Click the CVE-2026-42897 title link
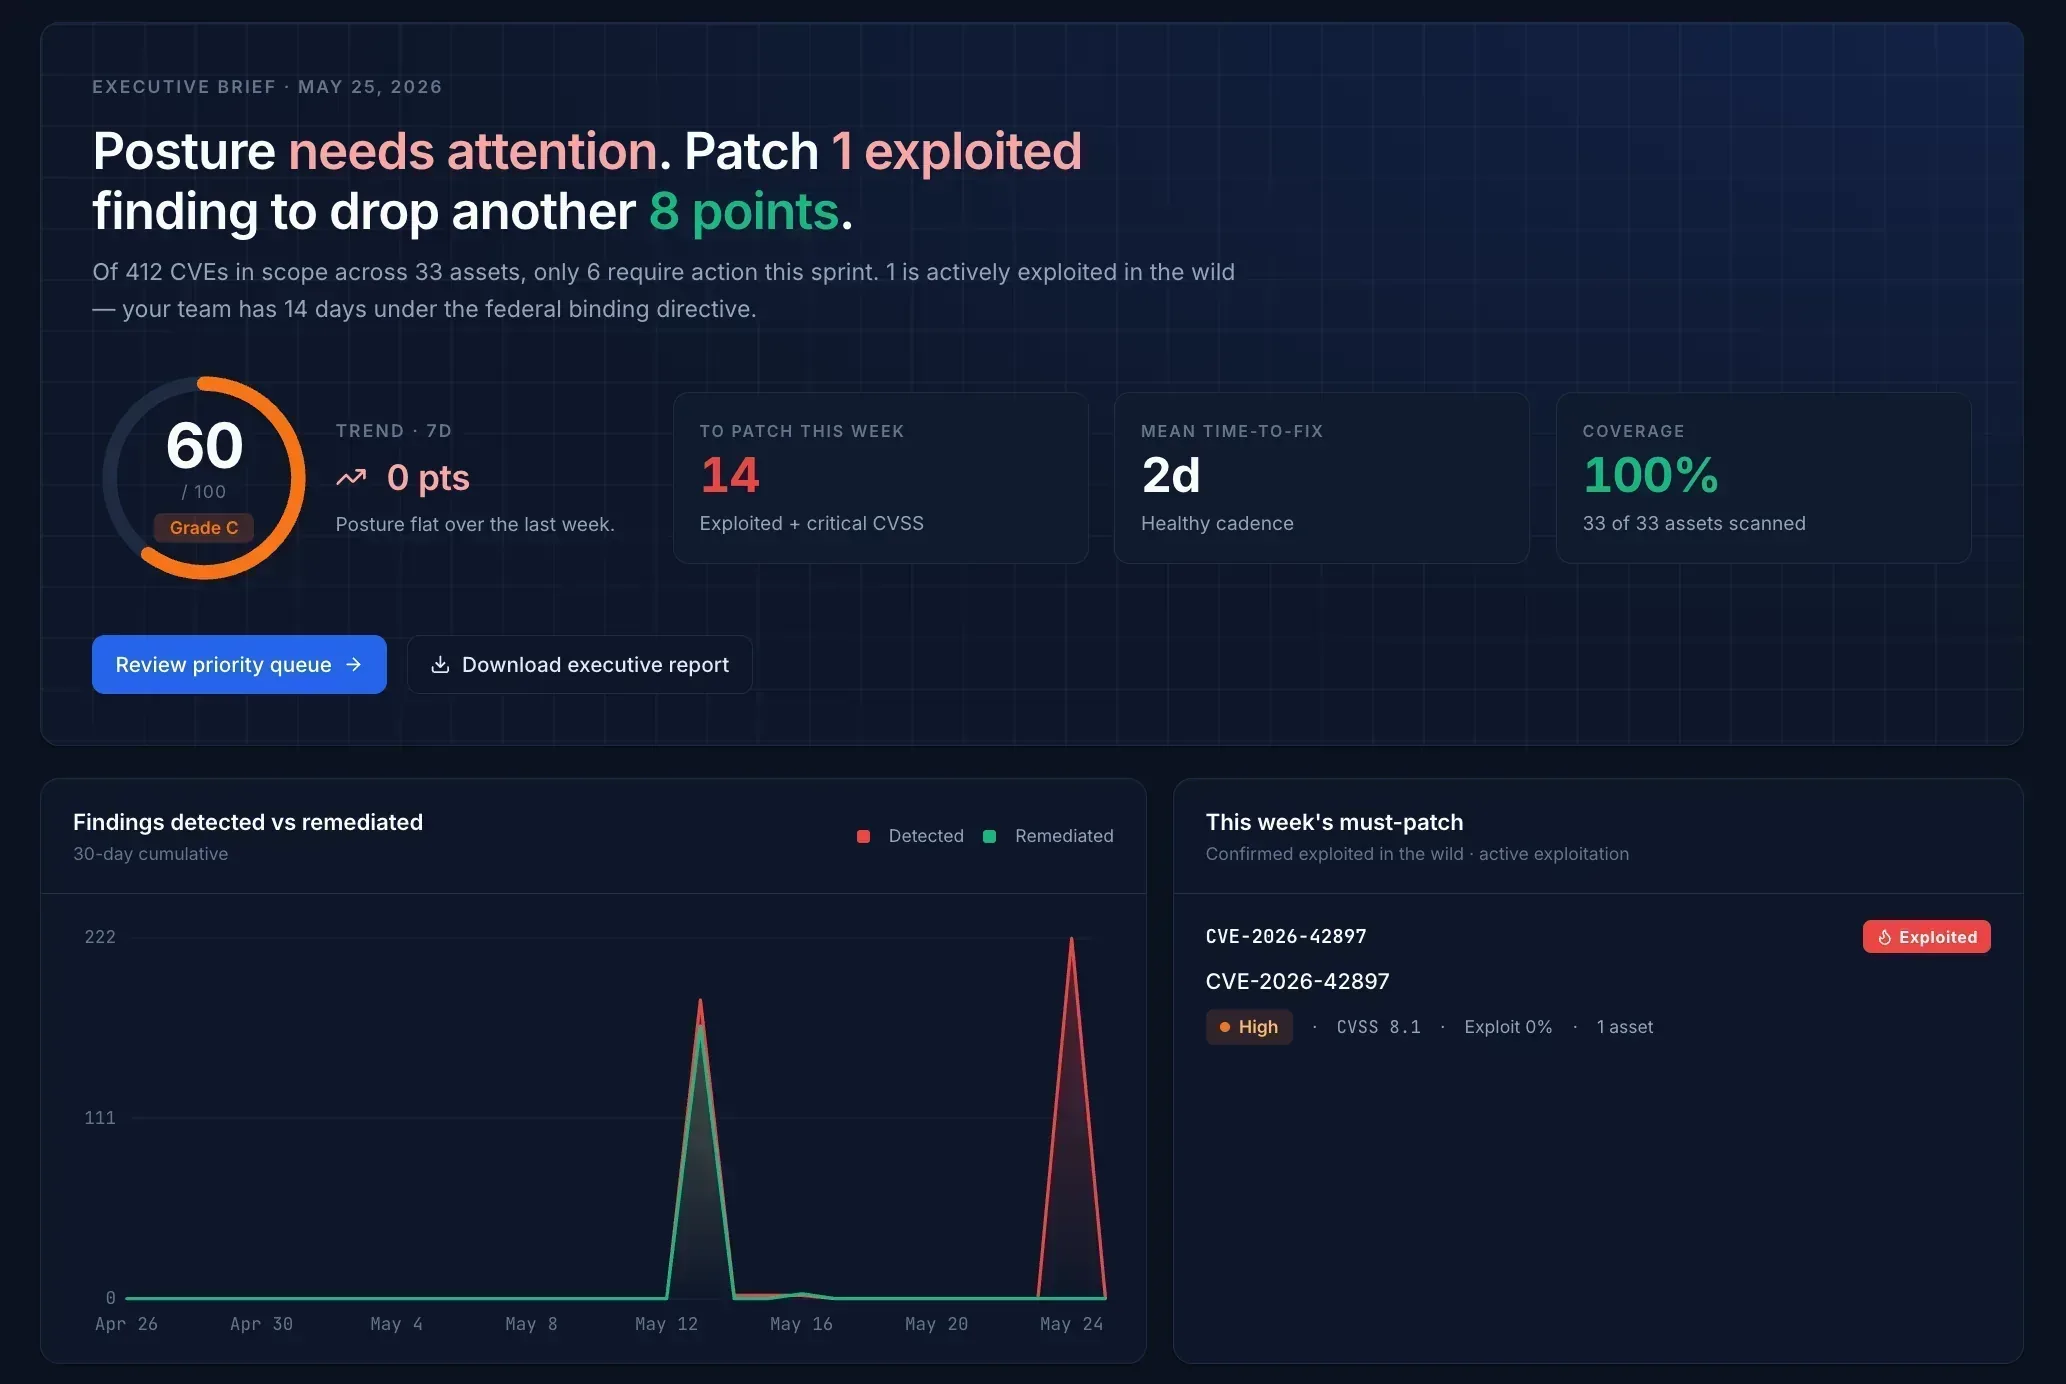The image size is (2066, 1384). (1297, 981)
